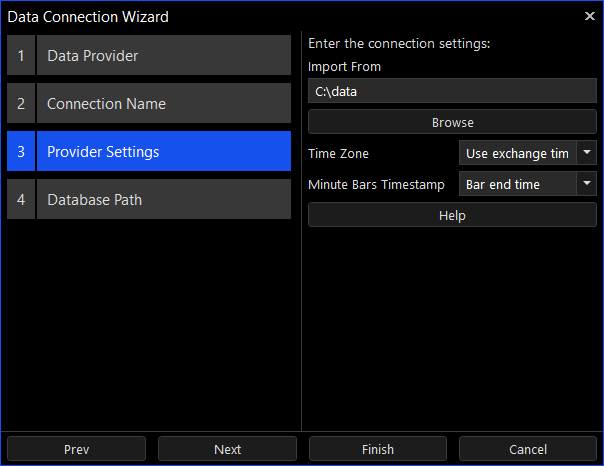Go to the Connection Name step
Screen dimensions: 604x466
click(163, 104)
